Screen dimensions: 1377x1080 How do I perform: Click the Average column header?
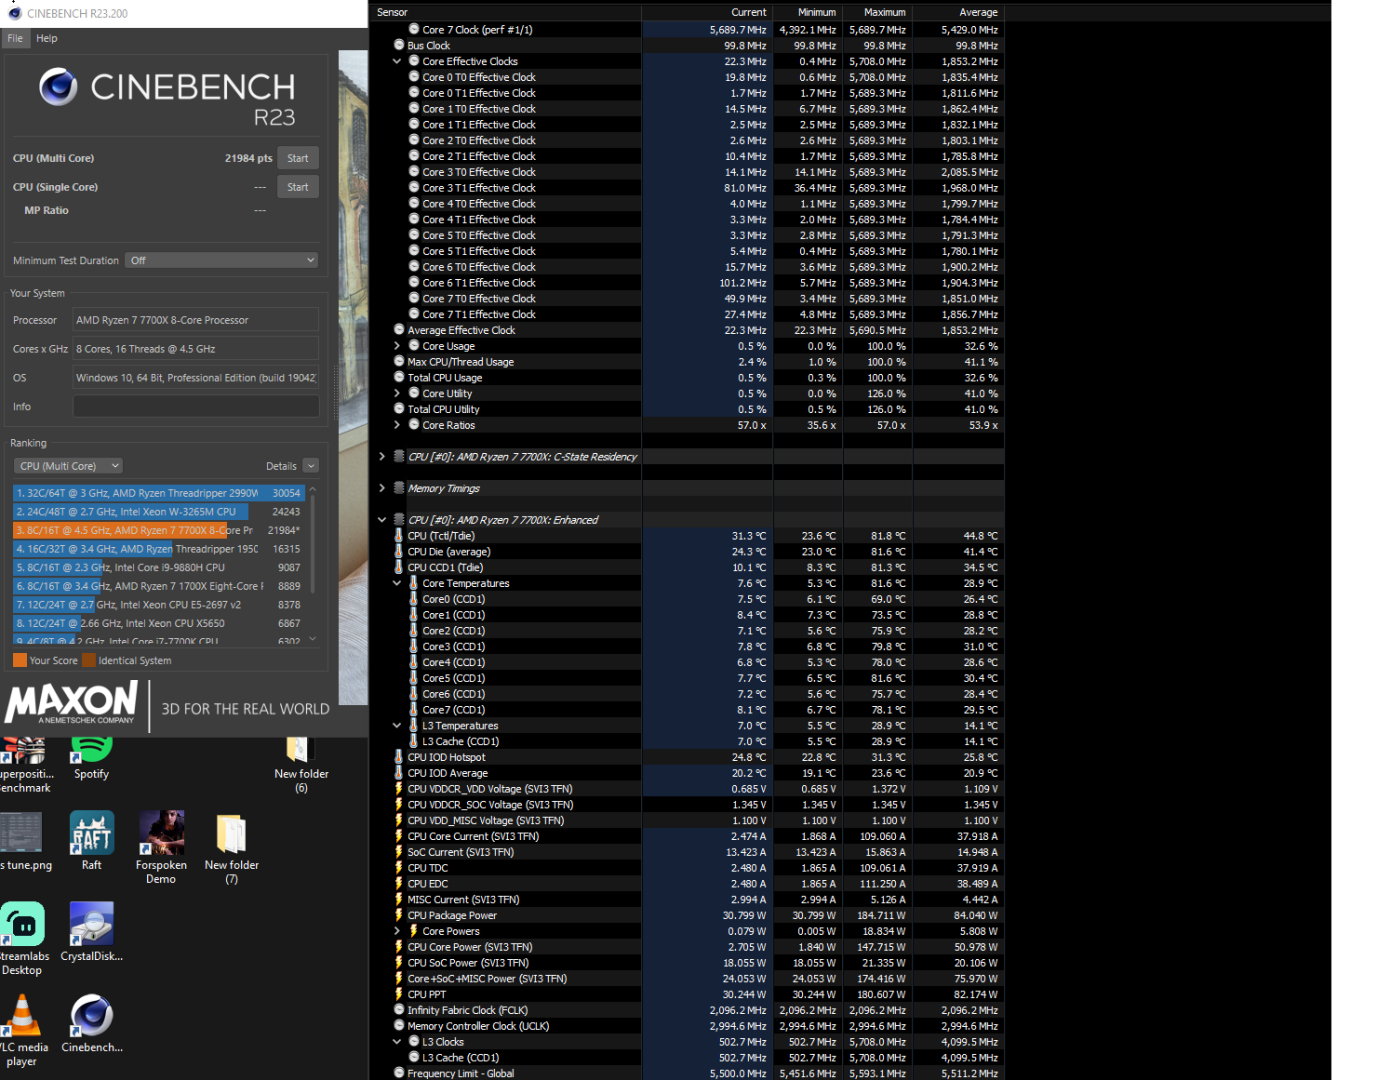click(958, 12)
